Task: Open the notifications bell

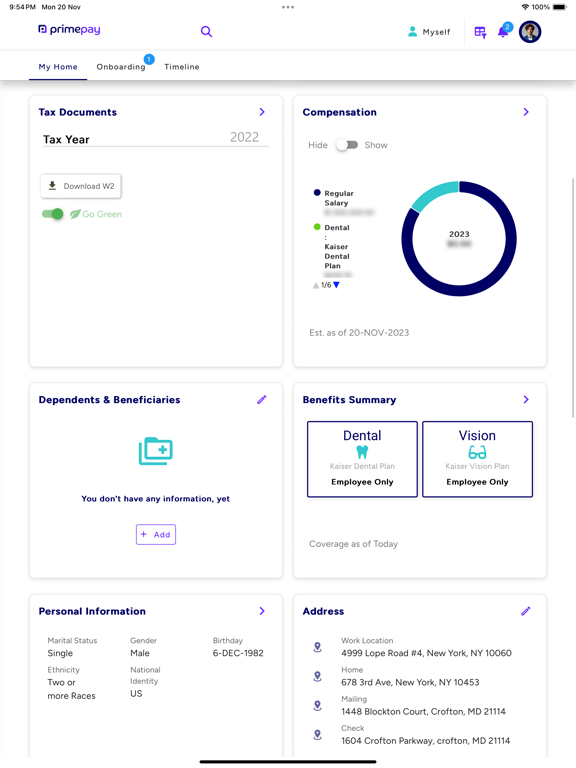Action: (503, 32)
